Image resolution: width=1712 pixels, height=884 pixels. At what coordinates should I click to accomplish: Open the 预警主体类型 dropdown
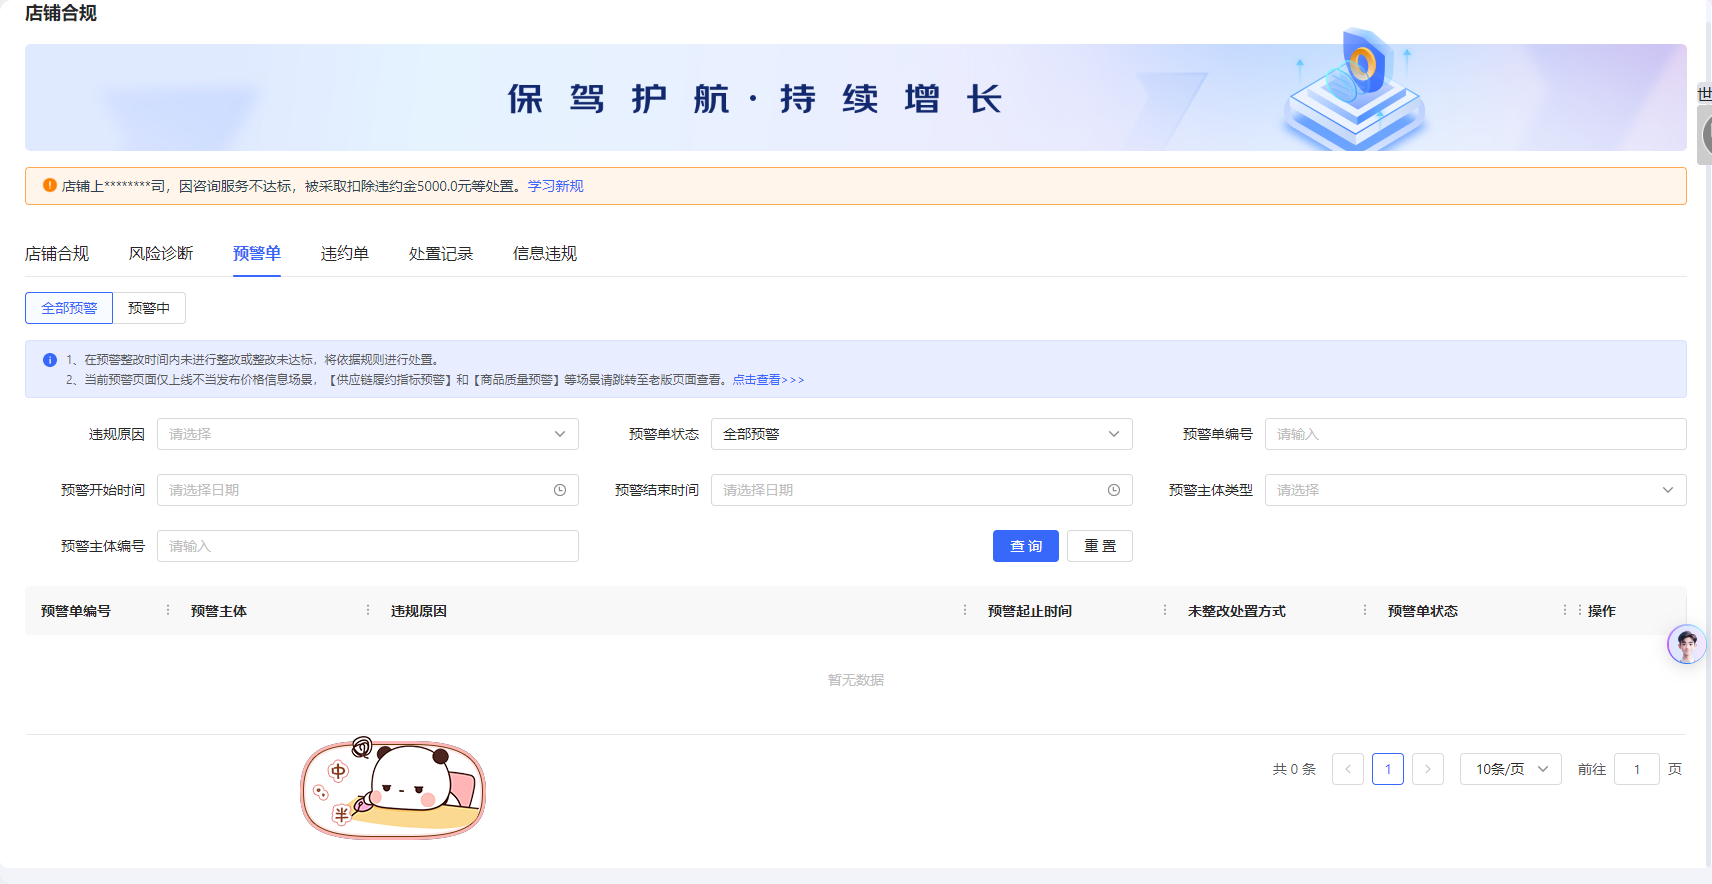pos(1475,490)
